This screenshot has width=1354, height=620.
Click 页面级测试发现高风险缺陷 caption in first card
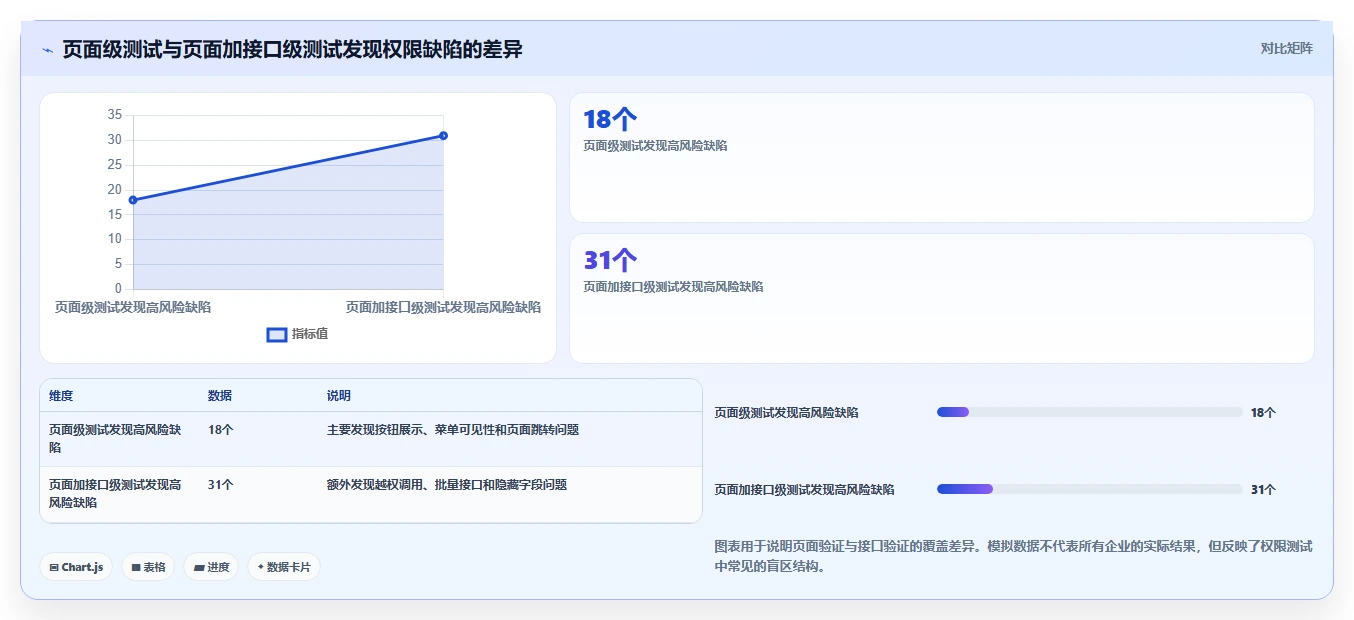[655, 146]
